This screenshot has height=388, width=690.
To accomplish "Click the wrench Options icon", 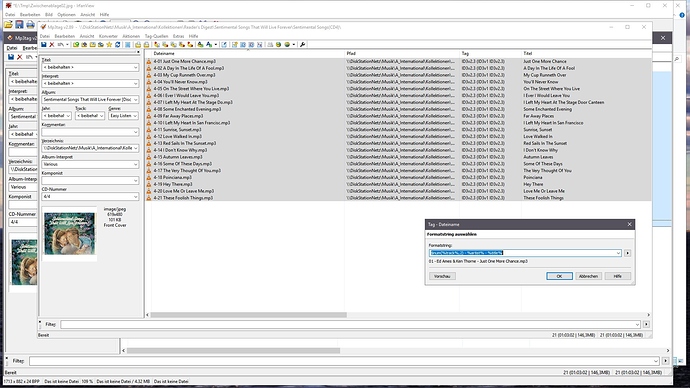I will point(302,44).
